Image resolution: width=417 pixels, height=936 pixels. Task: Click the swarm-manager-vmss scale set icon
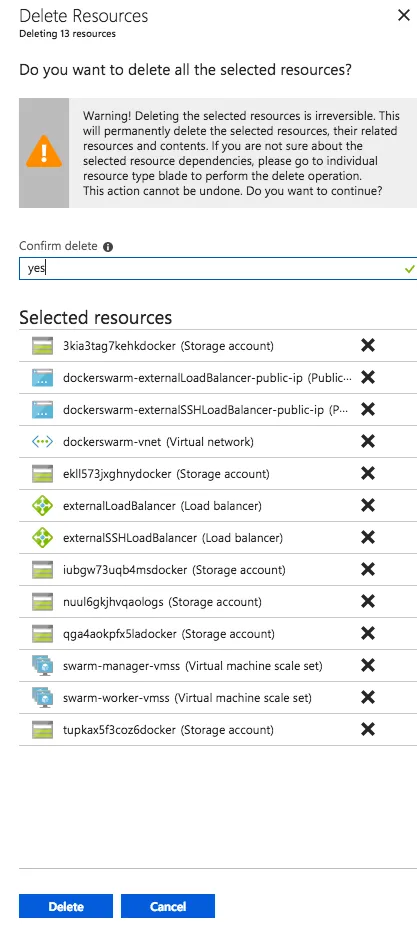point(42,665)
